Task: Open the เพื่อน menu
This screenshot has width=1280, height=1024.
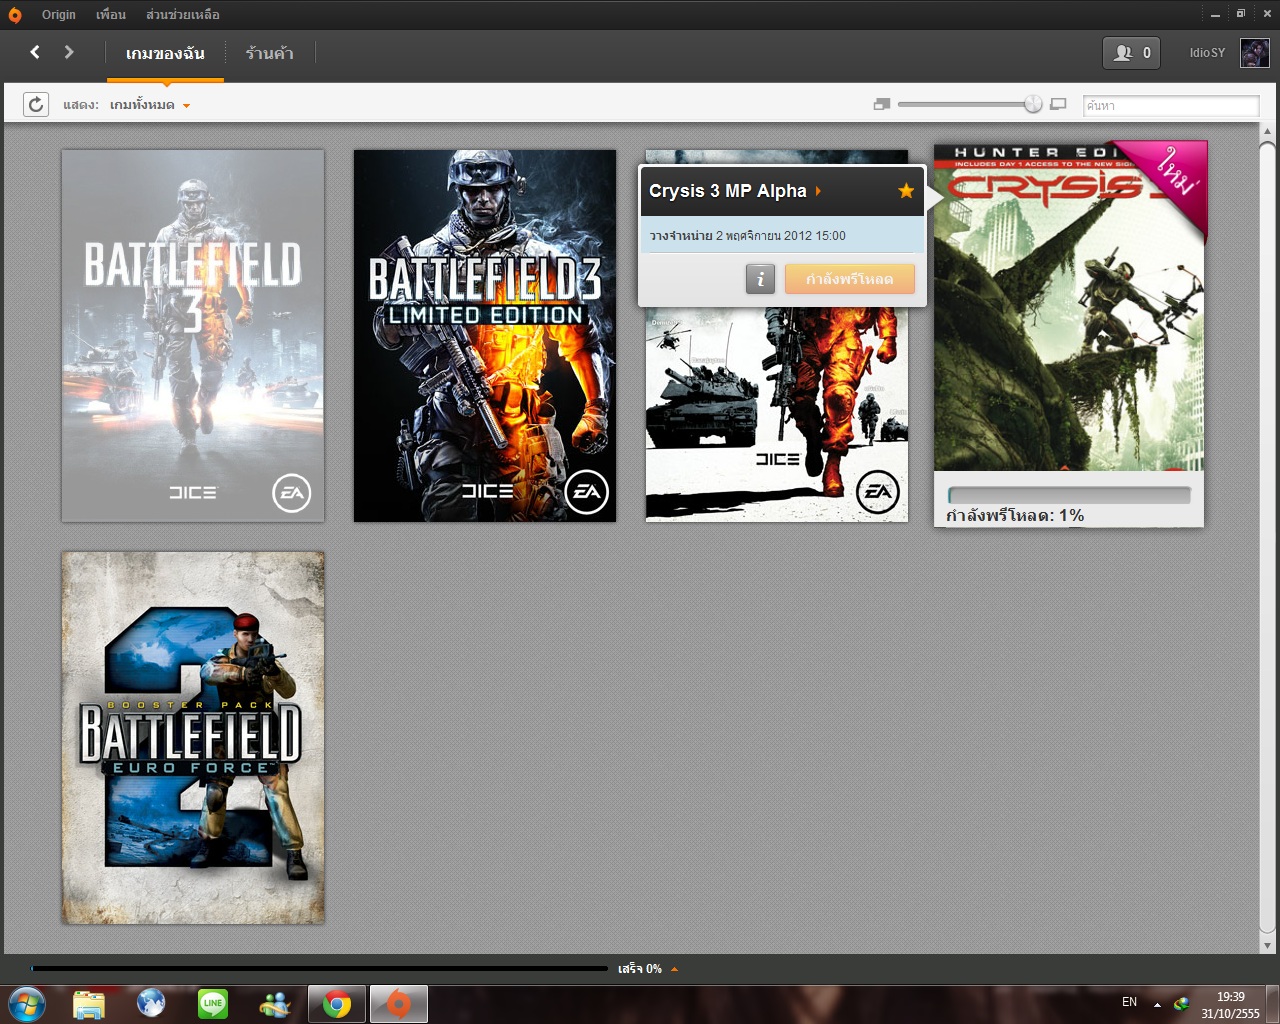Action: pyautogui.click(x=111, y=15)
